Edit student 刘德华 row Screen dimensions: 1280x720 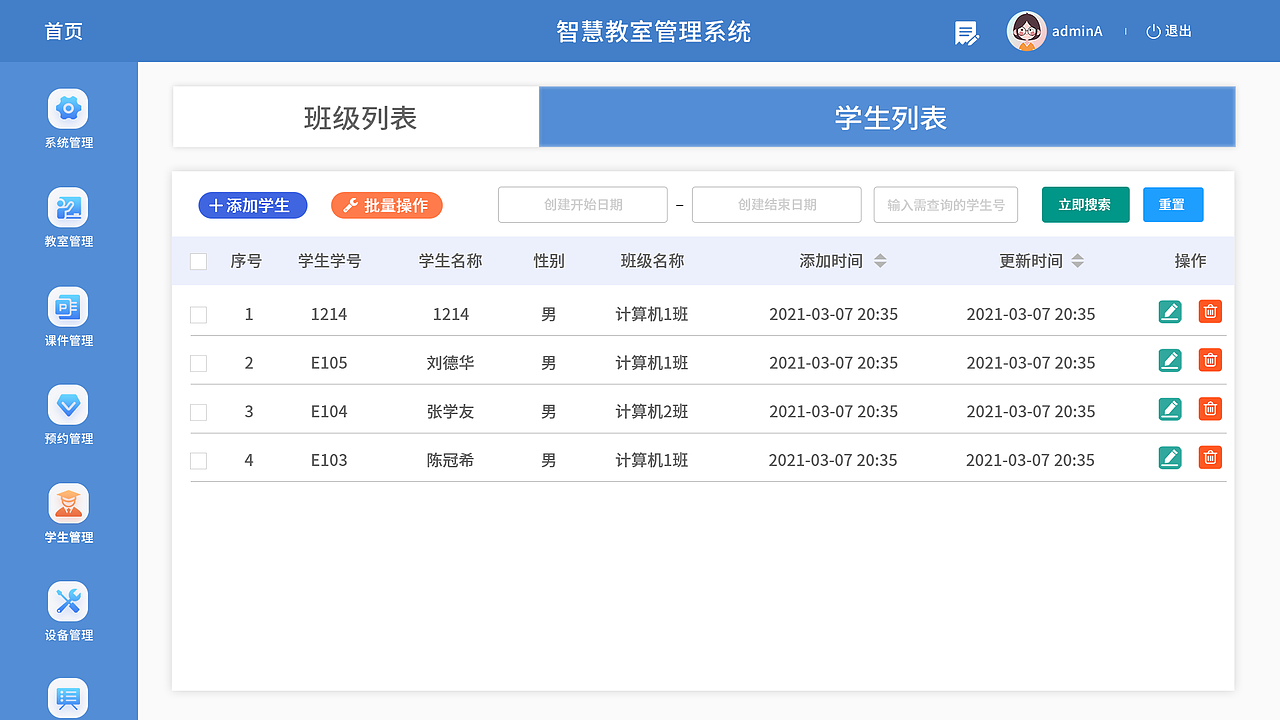(x=1170, y=360)
